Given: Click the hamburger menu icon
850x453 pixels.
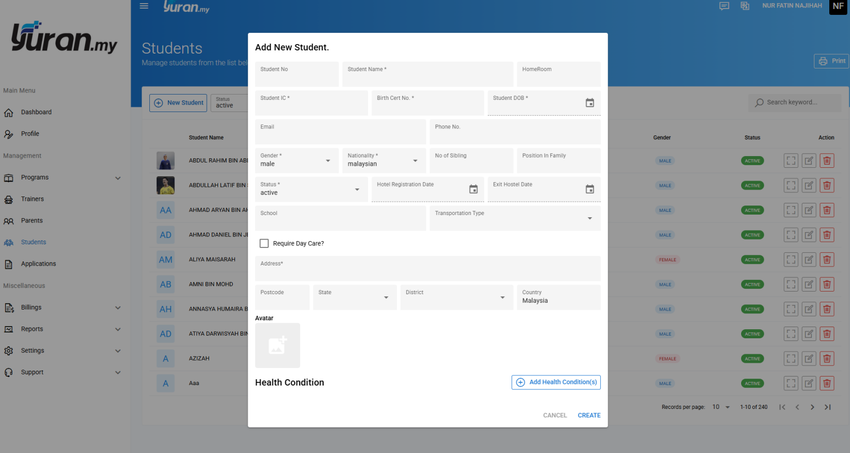Looking at the screenshot, I should point(144,6).
